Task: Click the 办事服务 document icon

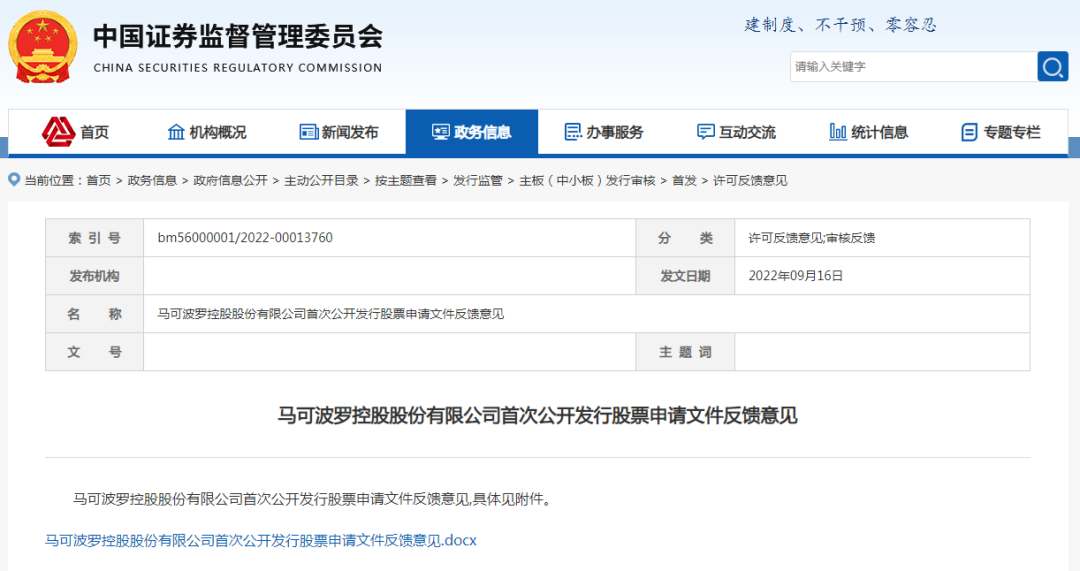Action: click(x=573, y=132)
